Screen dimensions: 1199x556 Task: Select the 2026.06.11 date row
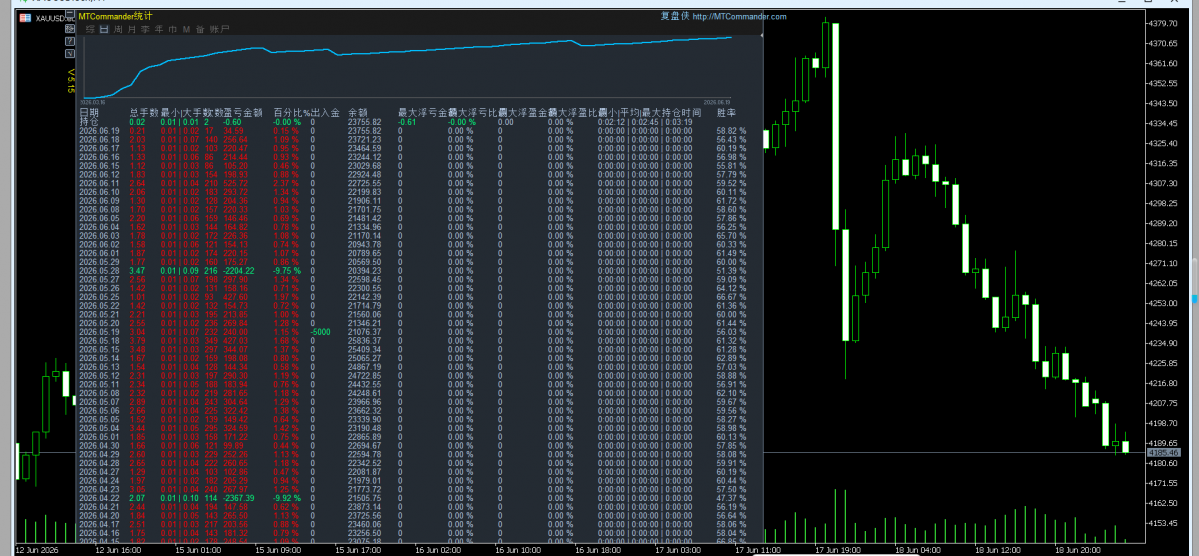[100, 183]
